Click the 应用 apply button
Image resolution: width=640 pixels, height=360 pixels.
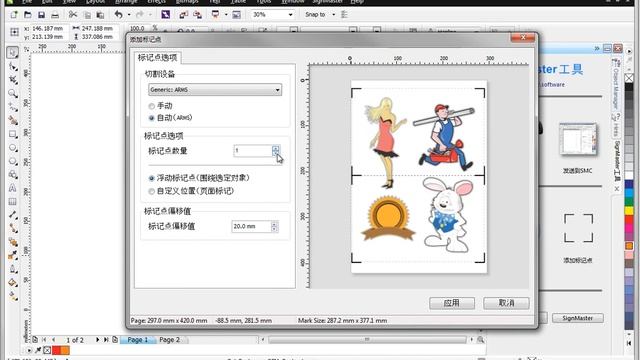(452, 303)
